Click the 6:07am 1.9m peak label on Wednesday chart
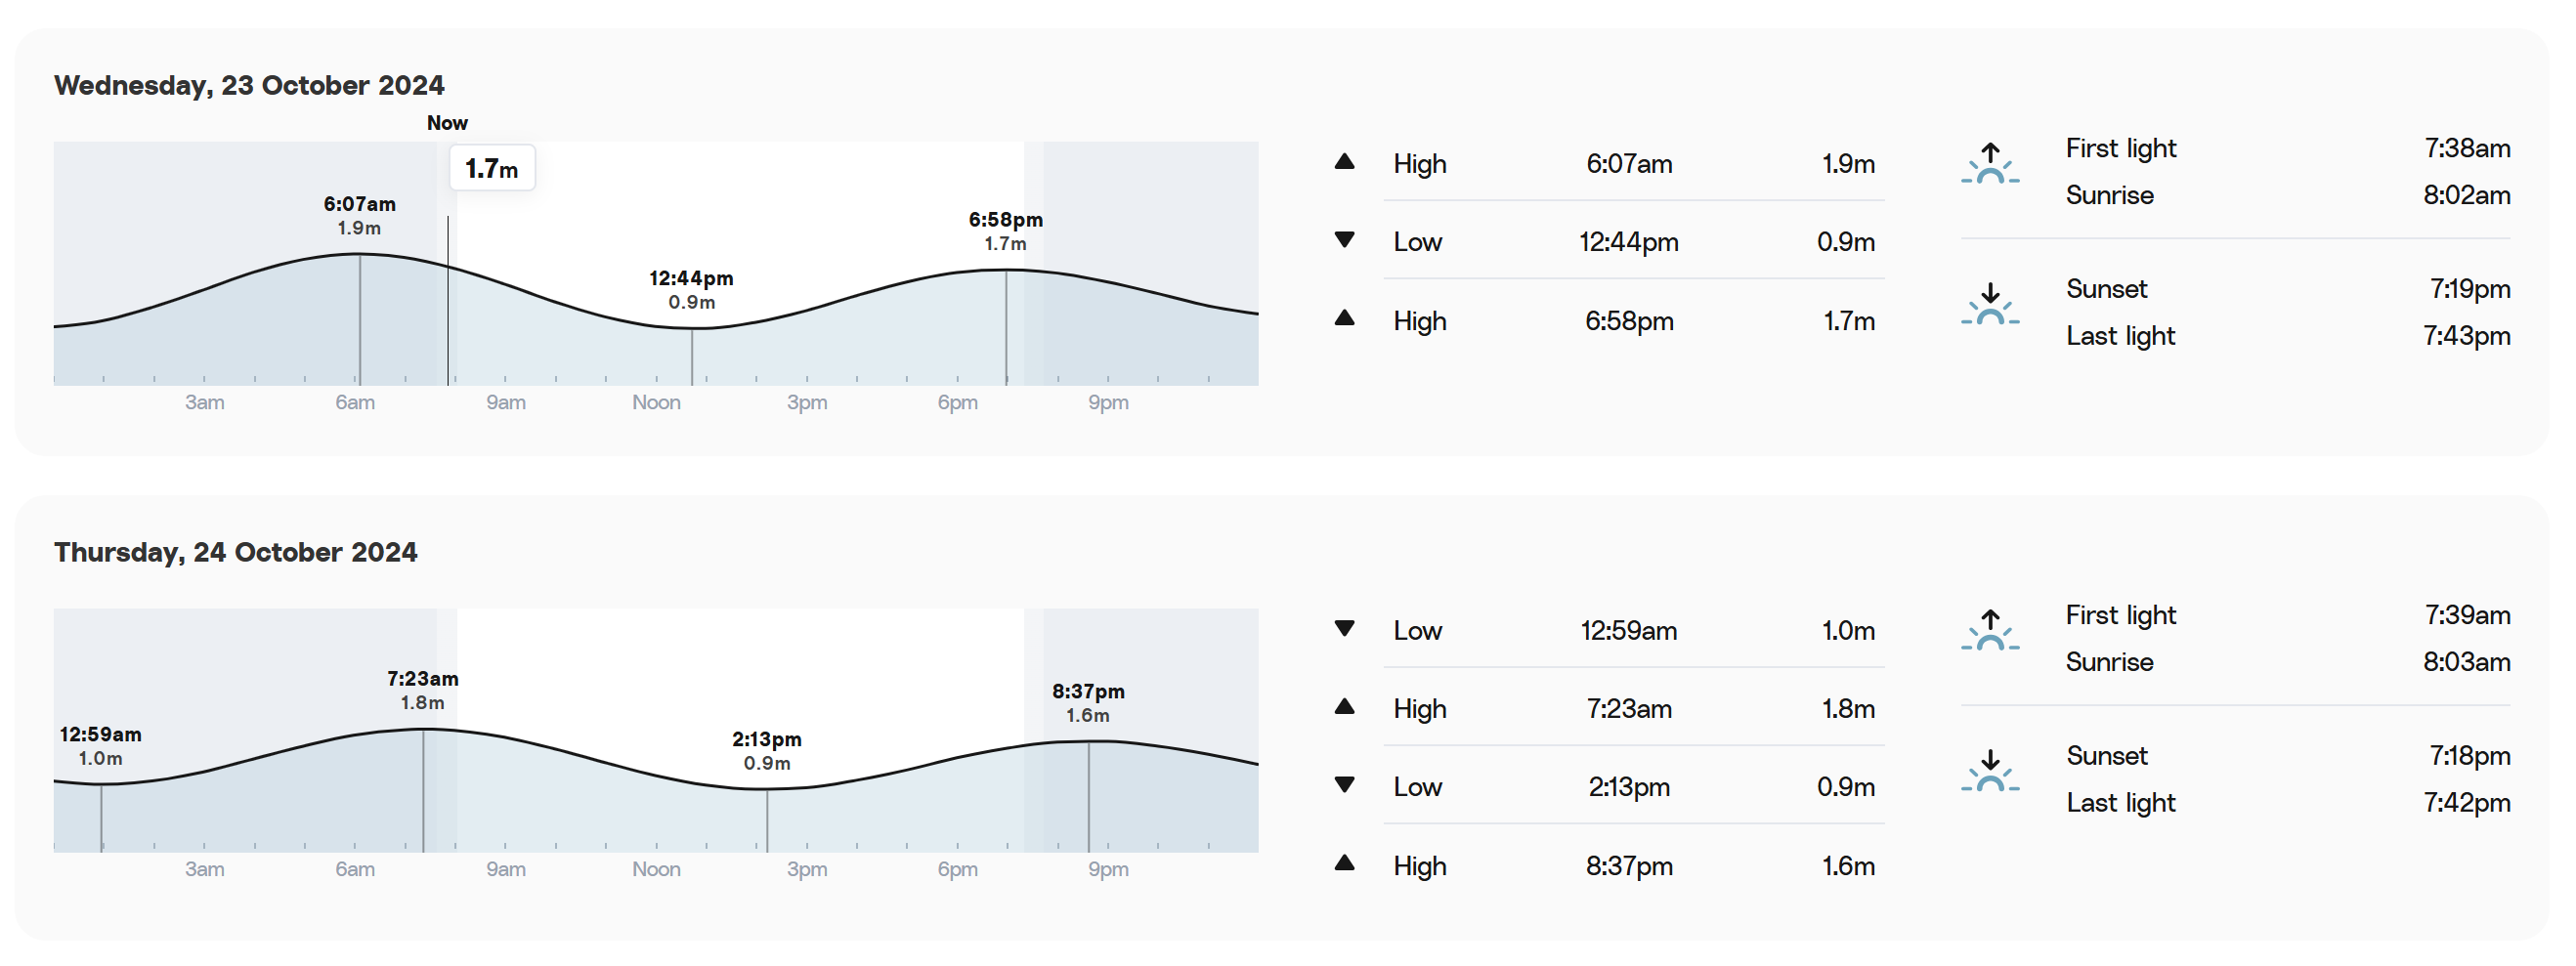Viewport: 2576px width, 966px height. [359, 215]
